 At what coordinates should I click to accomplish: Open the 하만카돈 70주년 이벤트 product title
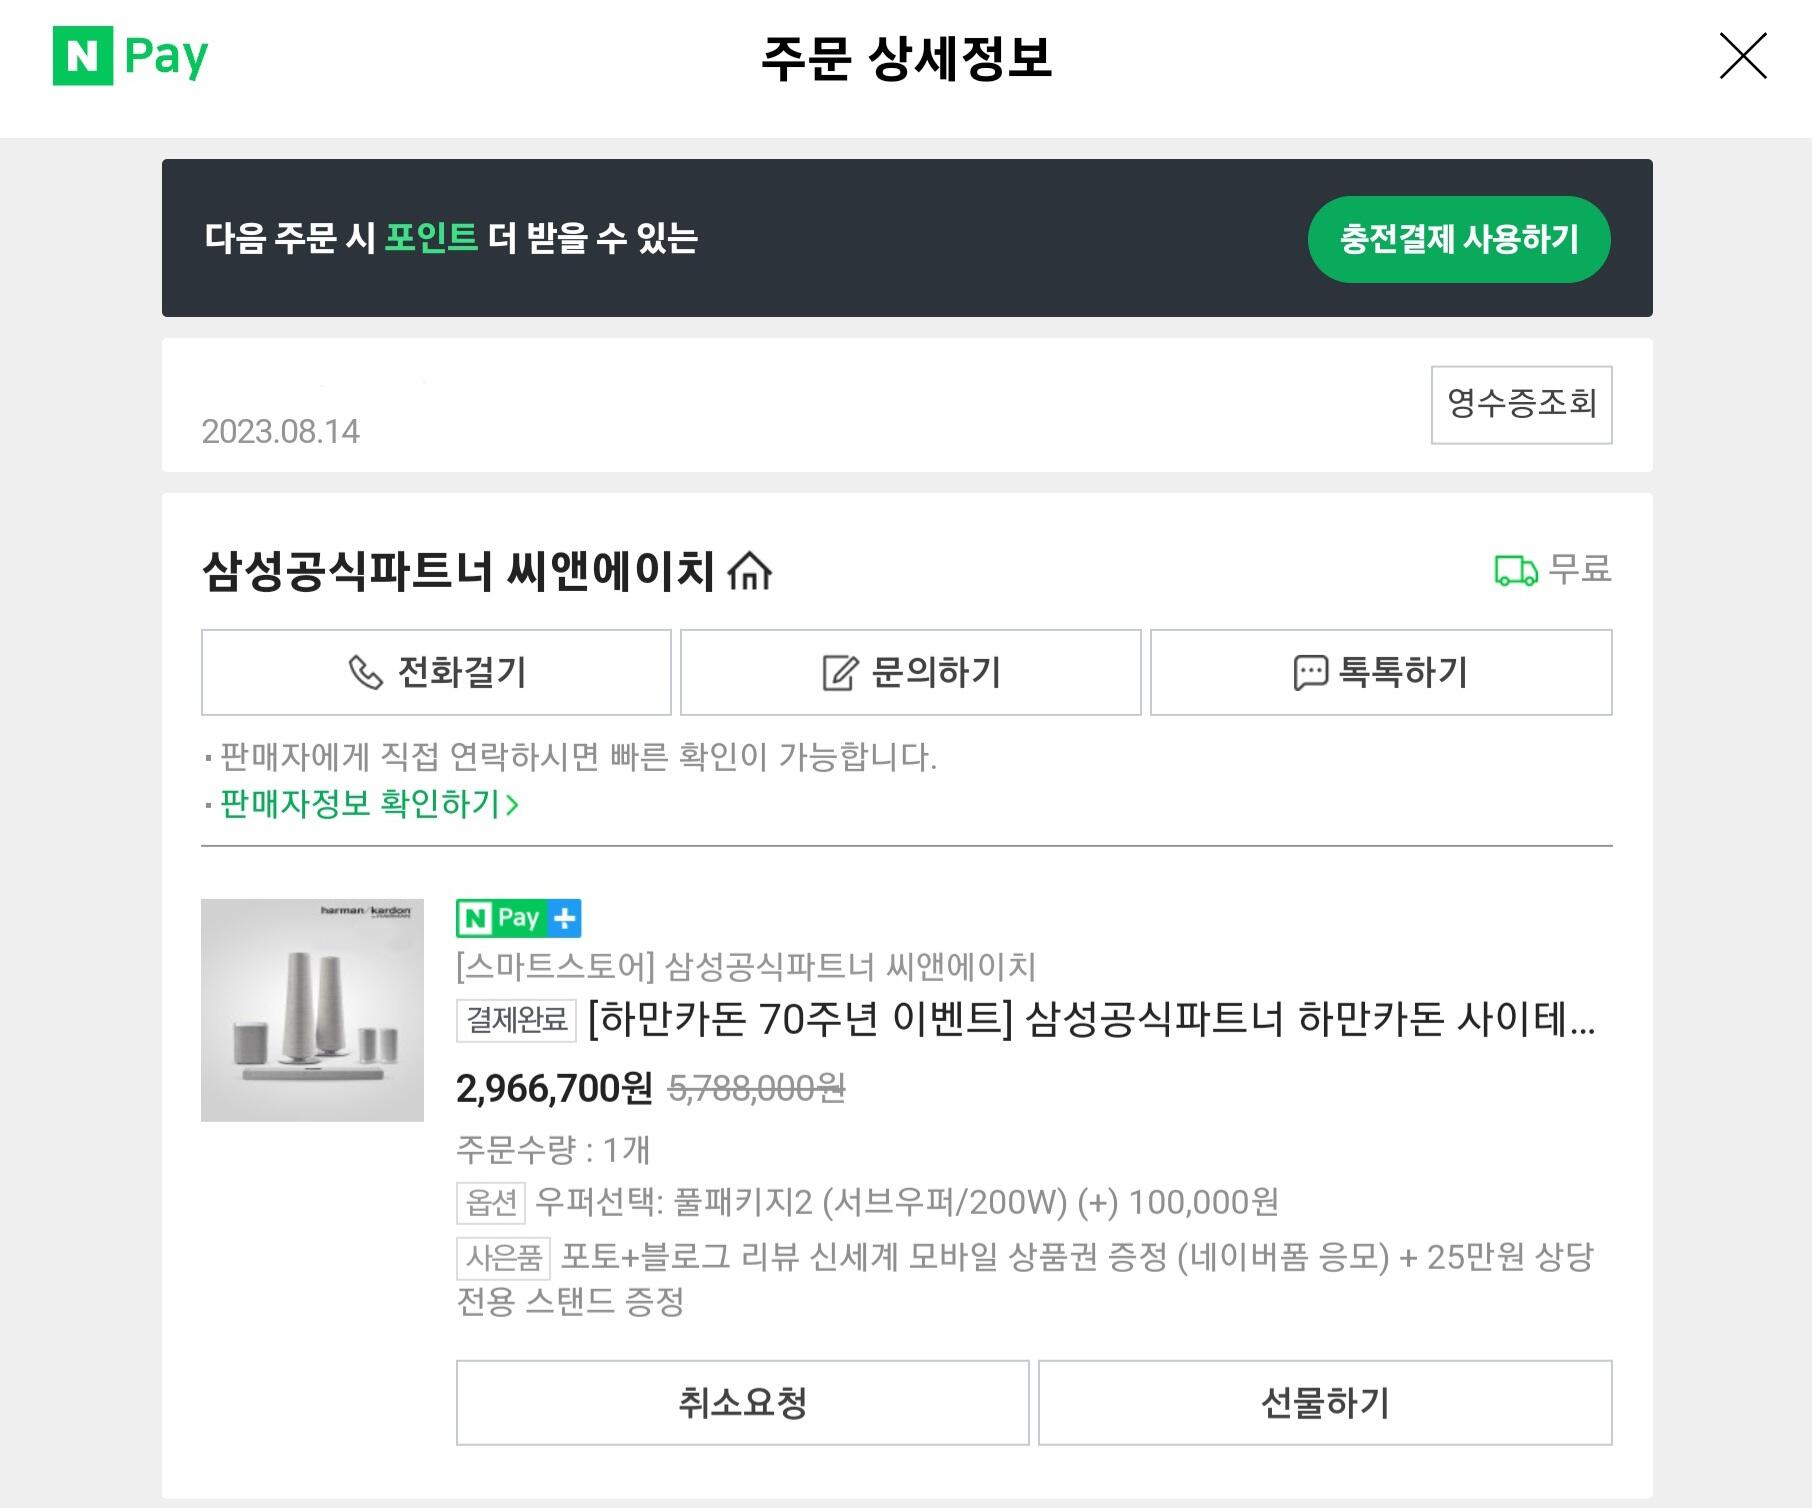coord(1090,1020)
